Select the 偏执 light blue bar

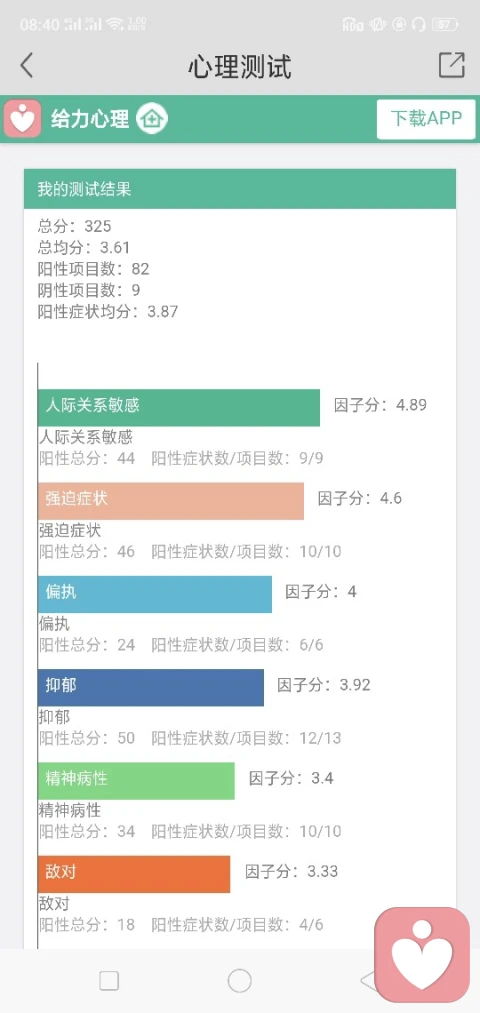pos(155,594)
